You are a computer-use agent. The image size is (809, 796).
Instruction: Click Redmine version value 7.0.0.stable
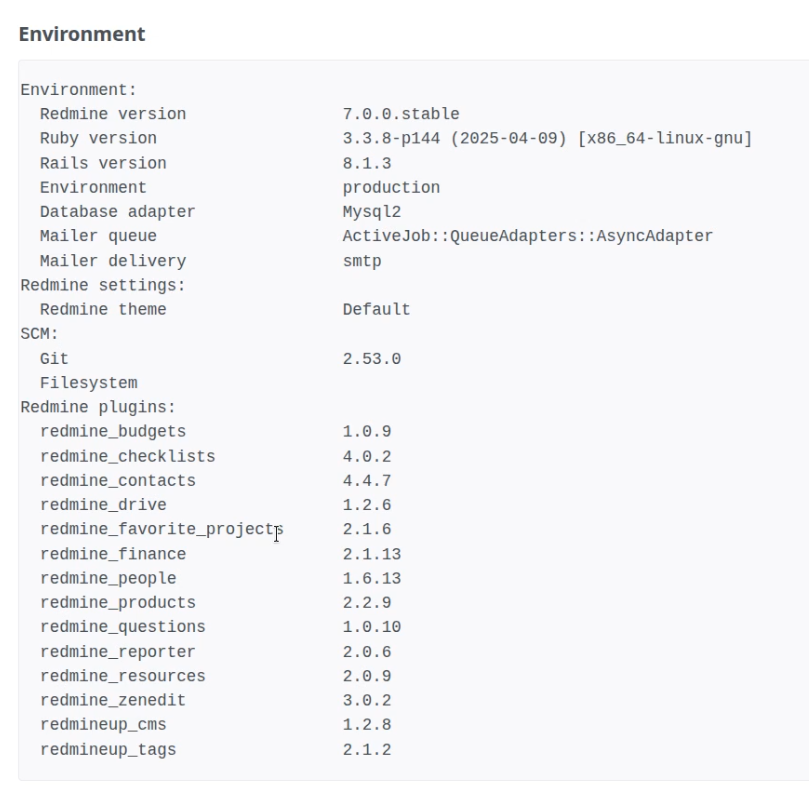(x=401, y=114)
